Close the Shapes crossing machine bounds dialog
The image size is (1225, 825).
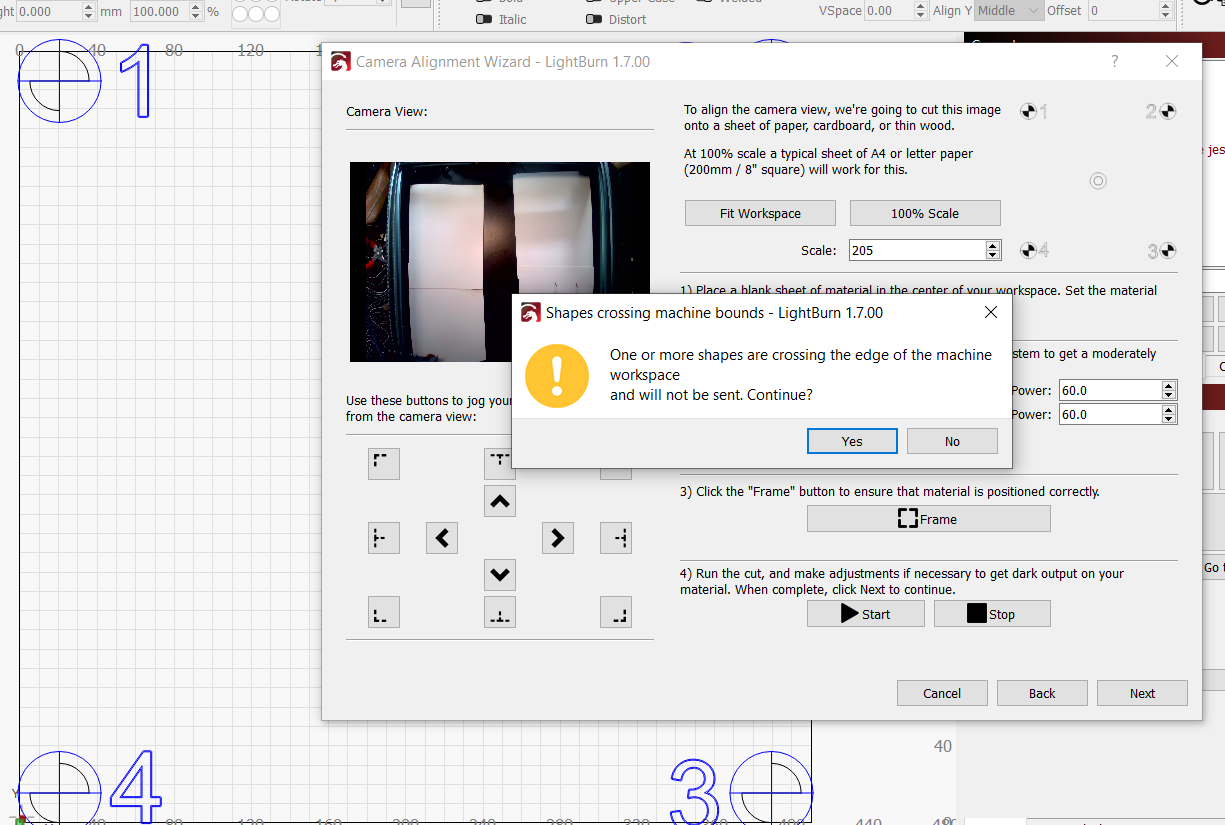(990, 313)
